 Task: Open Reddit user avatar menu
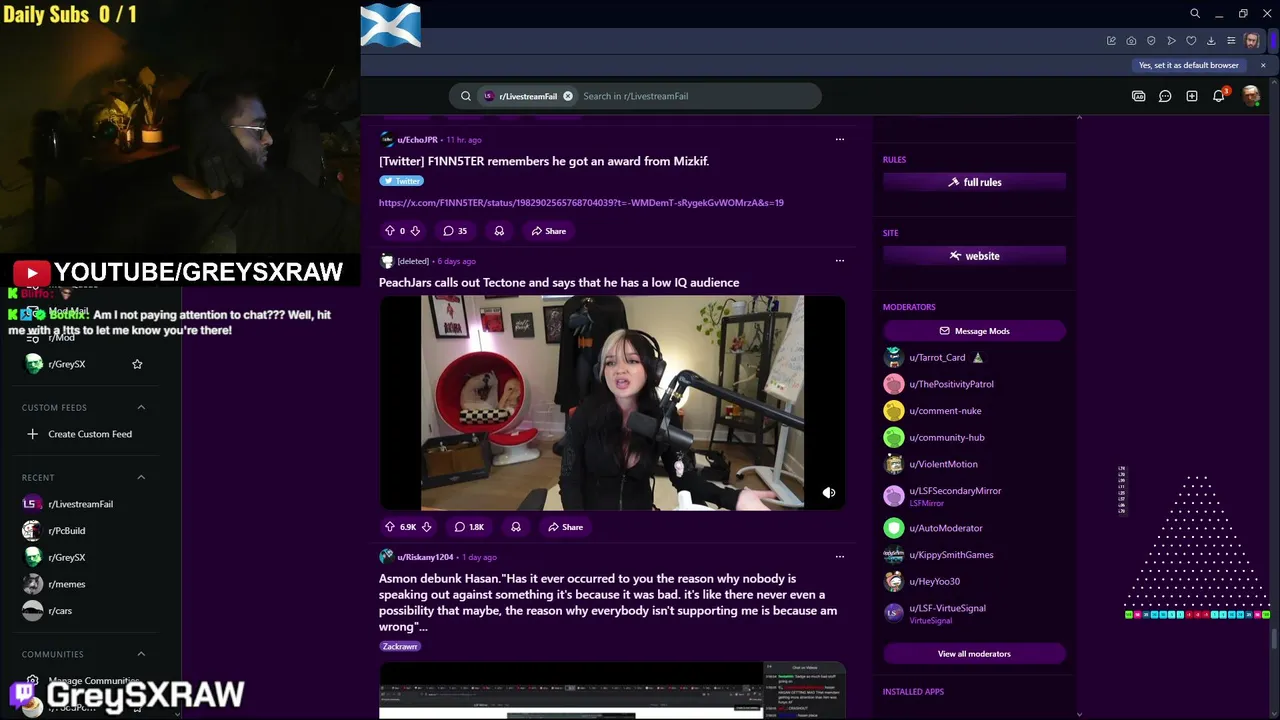coord(1251,96)
